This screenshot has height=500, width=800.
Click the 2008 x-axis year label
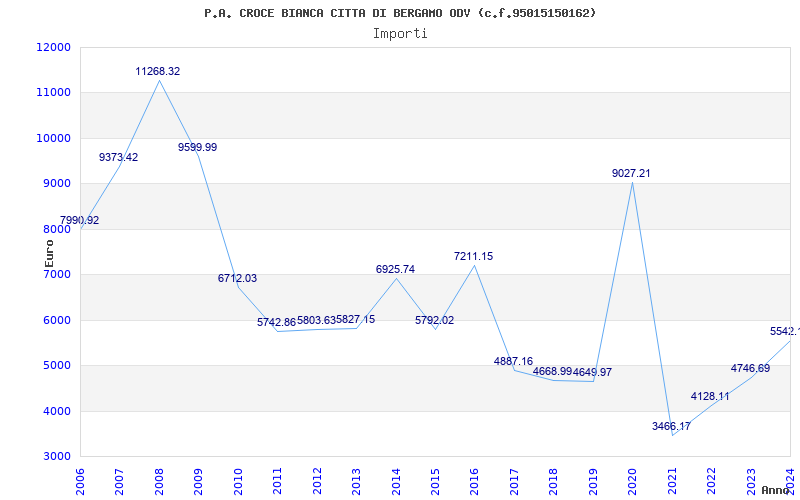[159, 481]
